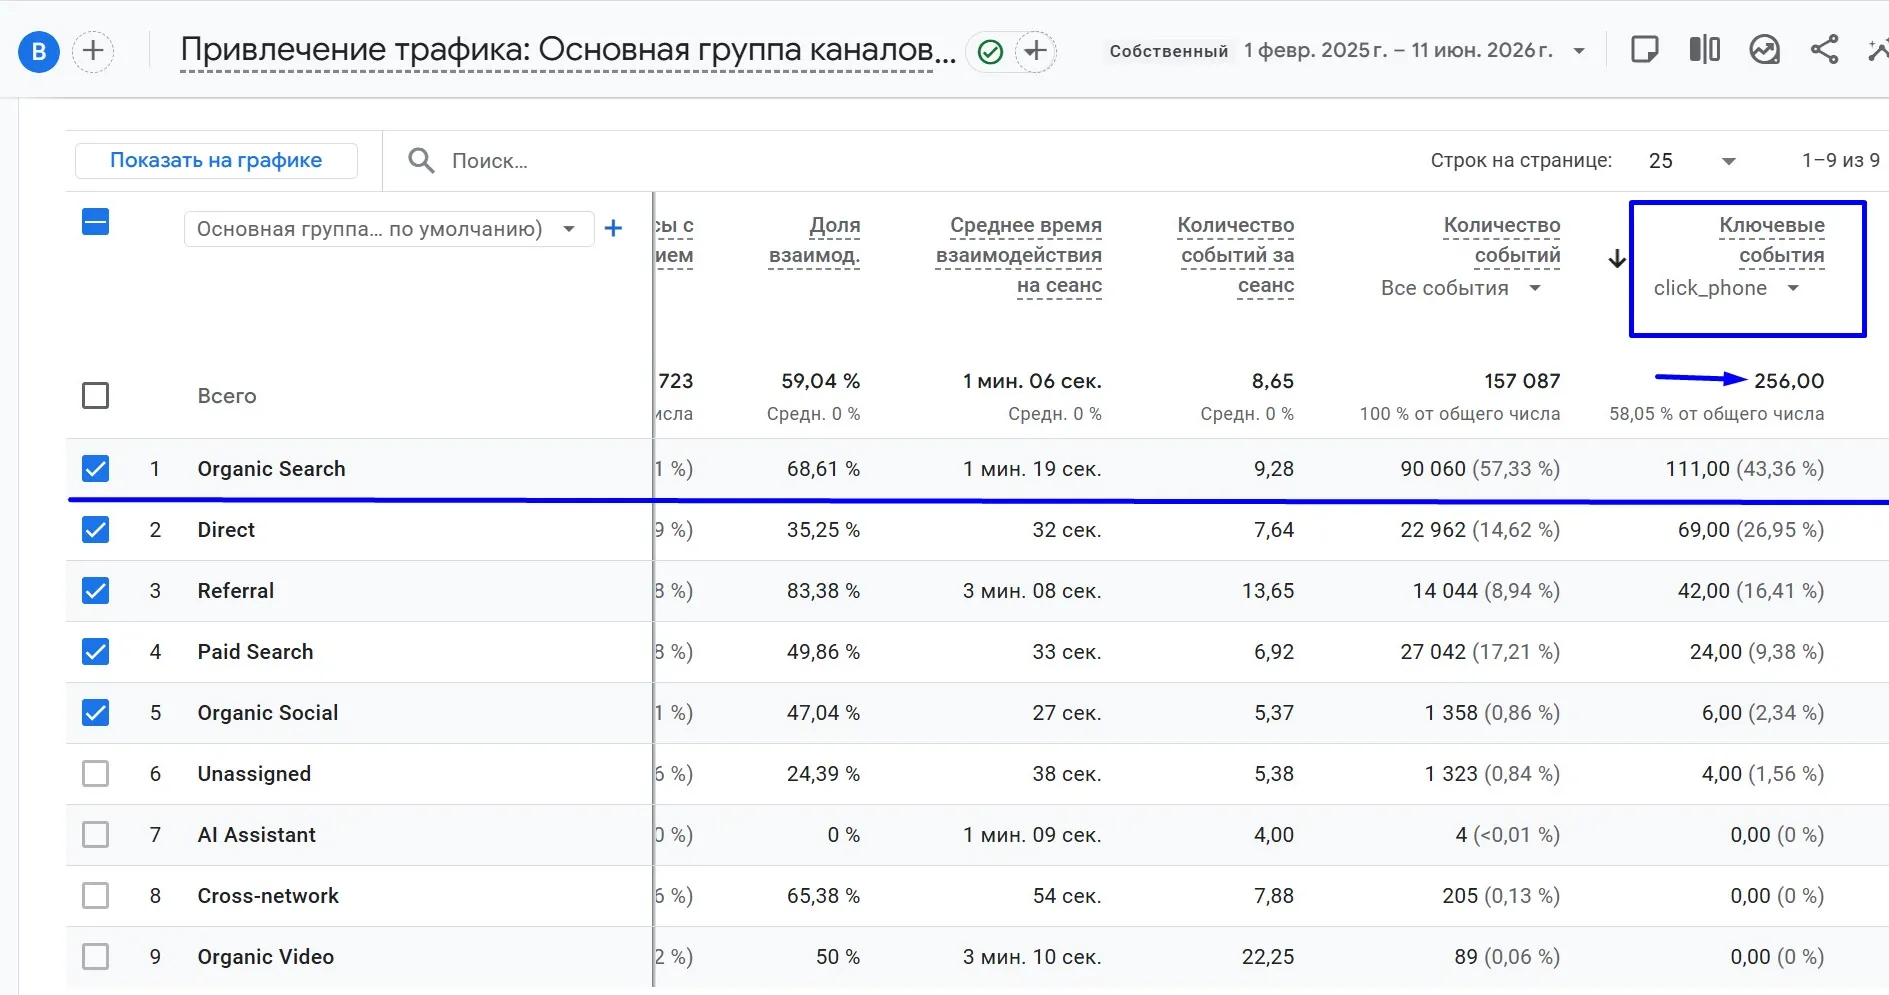Screen dimensions: 1889x995
Task: Select the AI Assistant channel name
Action: pyautogui.click(x=256, y=835)
